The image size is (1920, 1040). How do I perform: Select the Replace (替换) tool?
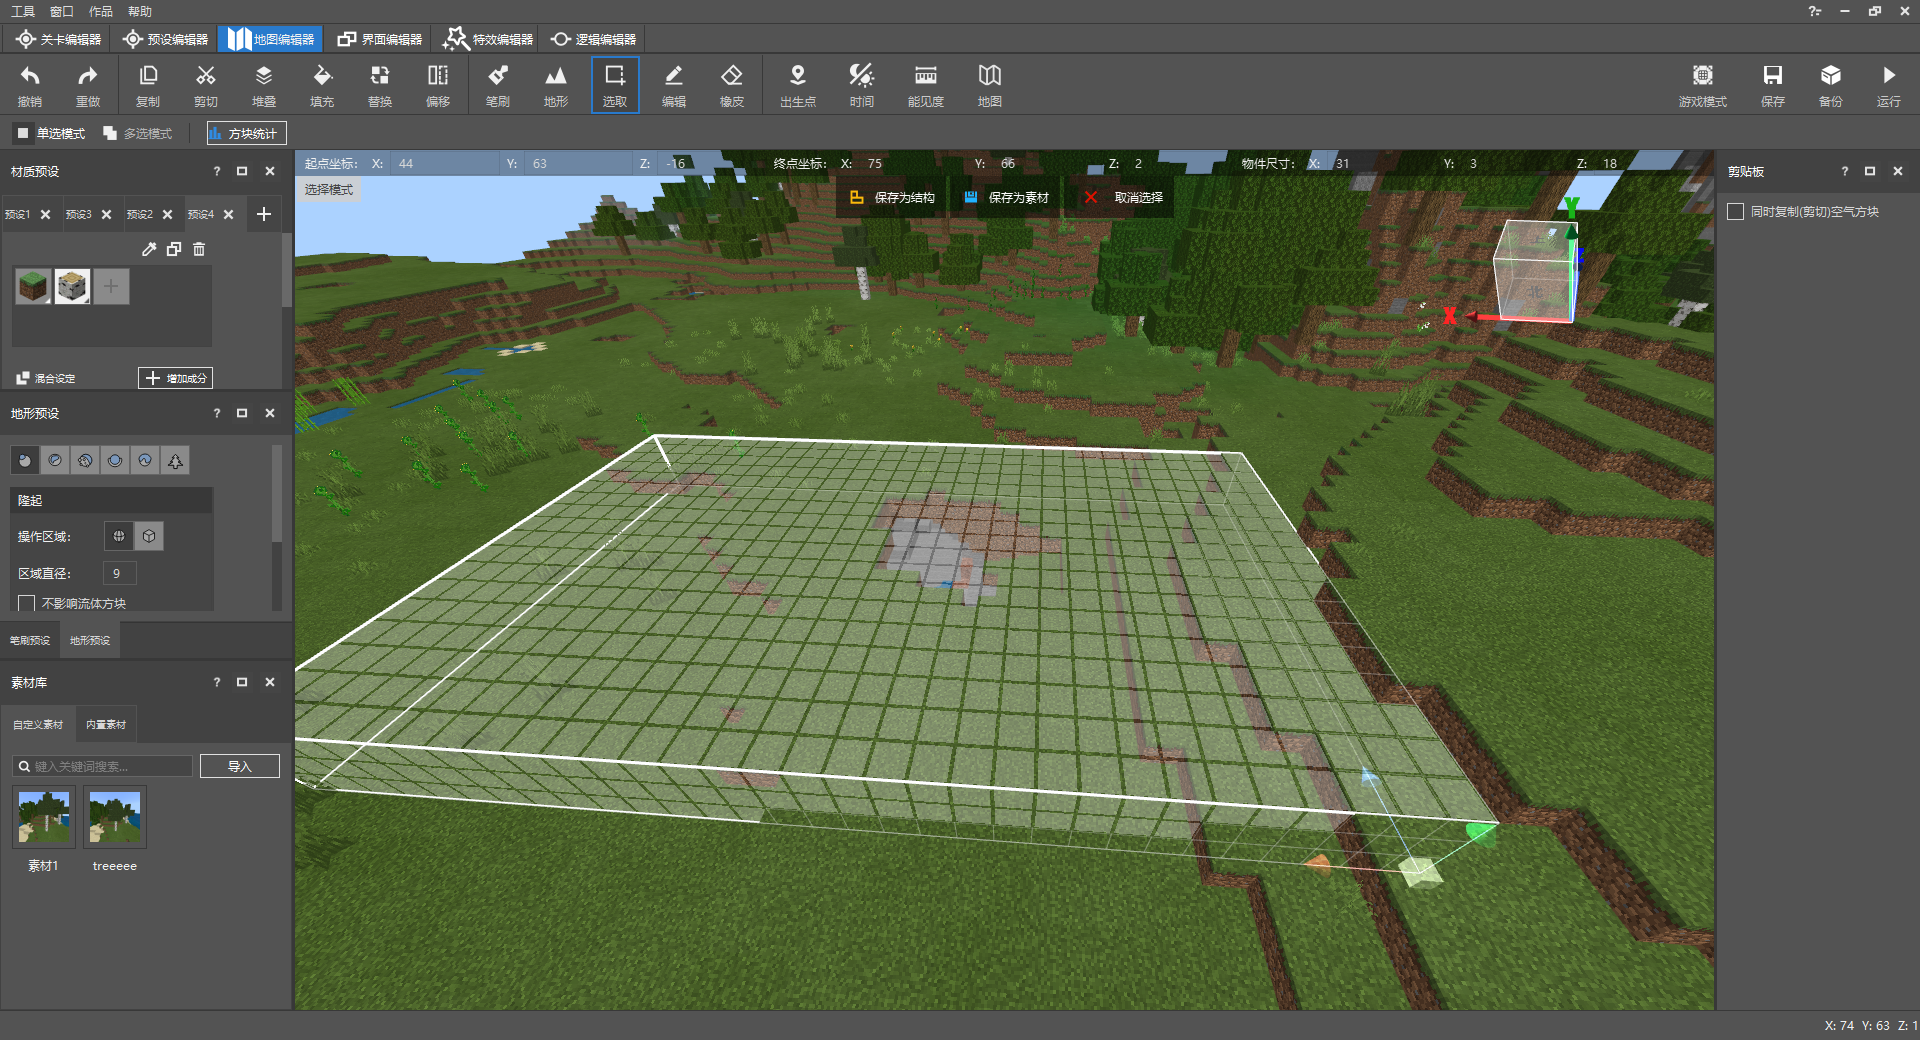click(x=380, y=85)
